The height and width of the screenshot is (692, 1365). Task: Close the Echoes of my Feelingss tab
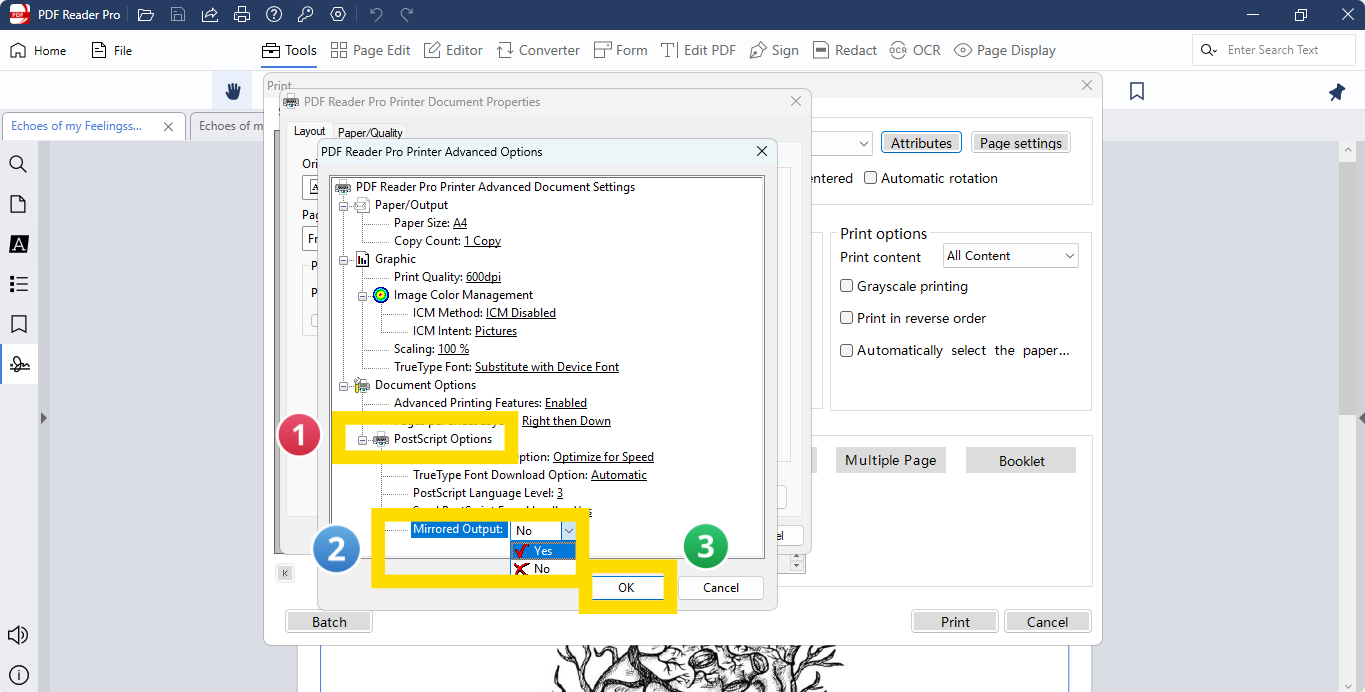(x=169, y=127)
